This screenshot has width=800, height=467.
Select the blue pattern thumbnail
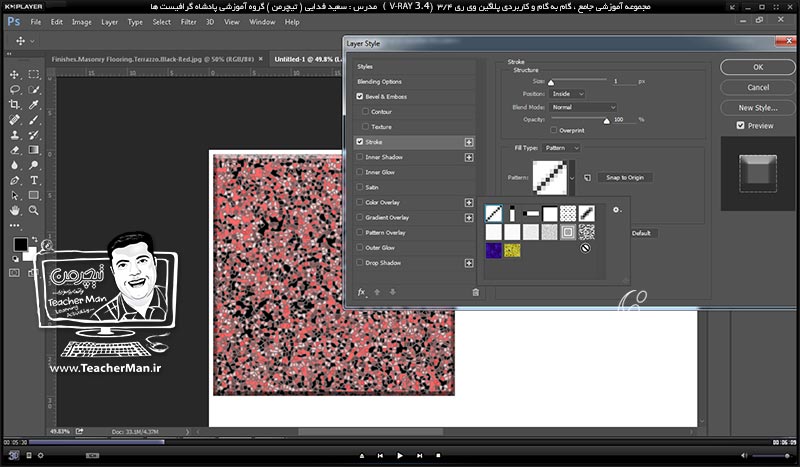[x=493, y=250]
